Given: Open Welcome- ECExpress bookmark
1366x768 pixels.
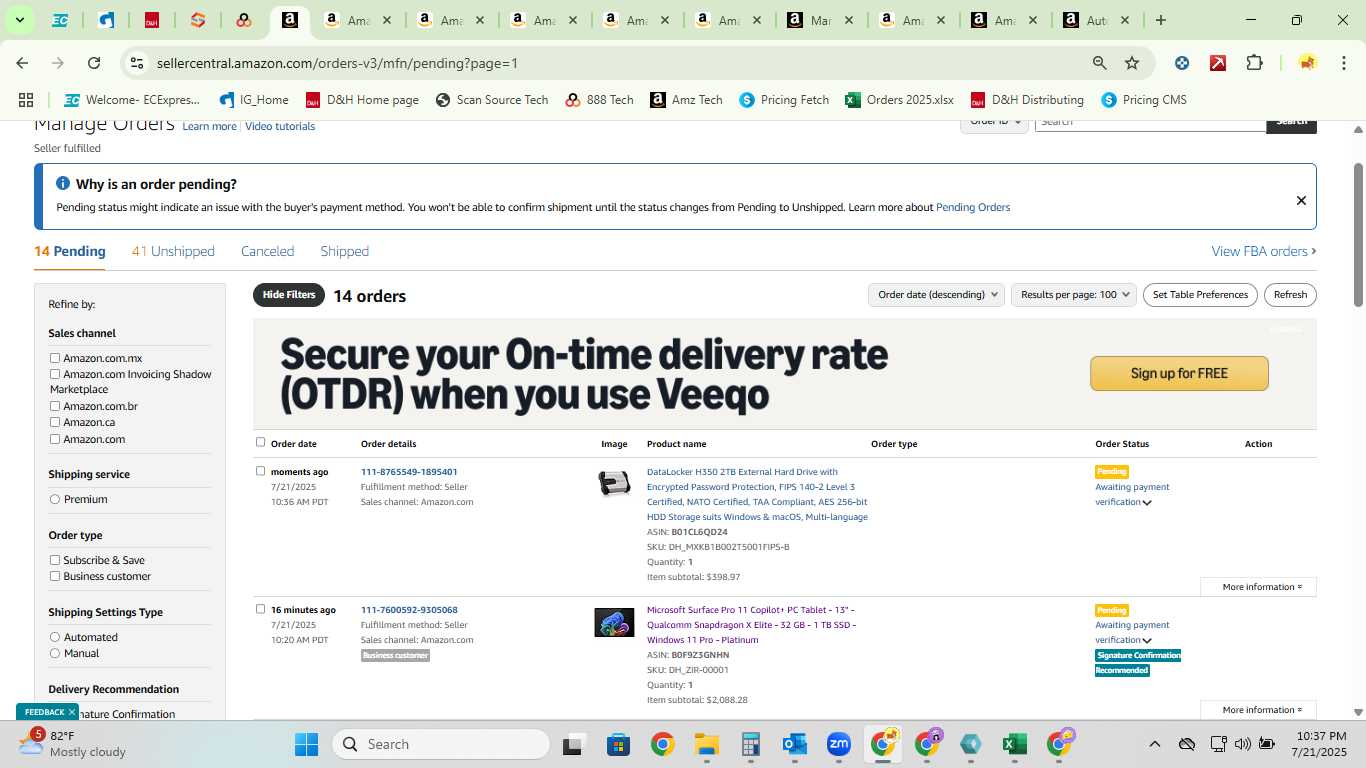Looking at the screenshot, I should coord(132,100).
